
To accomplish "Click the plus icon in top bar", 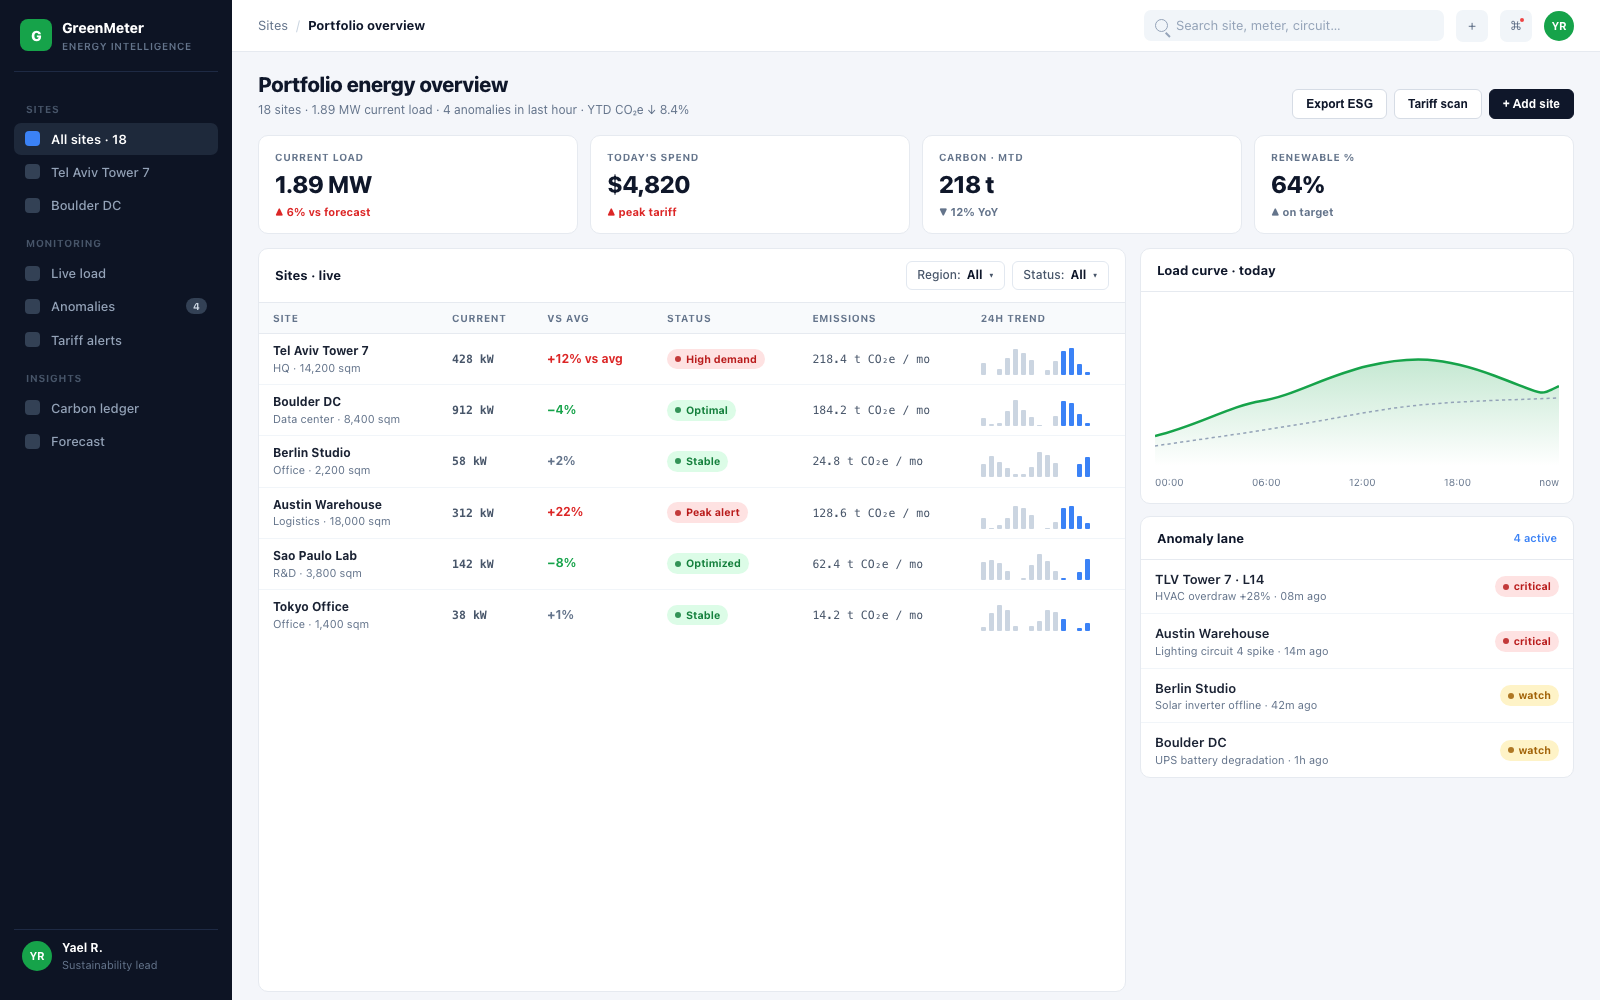I will click(1472, 26).
